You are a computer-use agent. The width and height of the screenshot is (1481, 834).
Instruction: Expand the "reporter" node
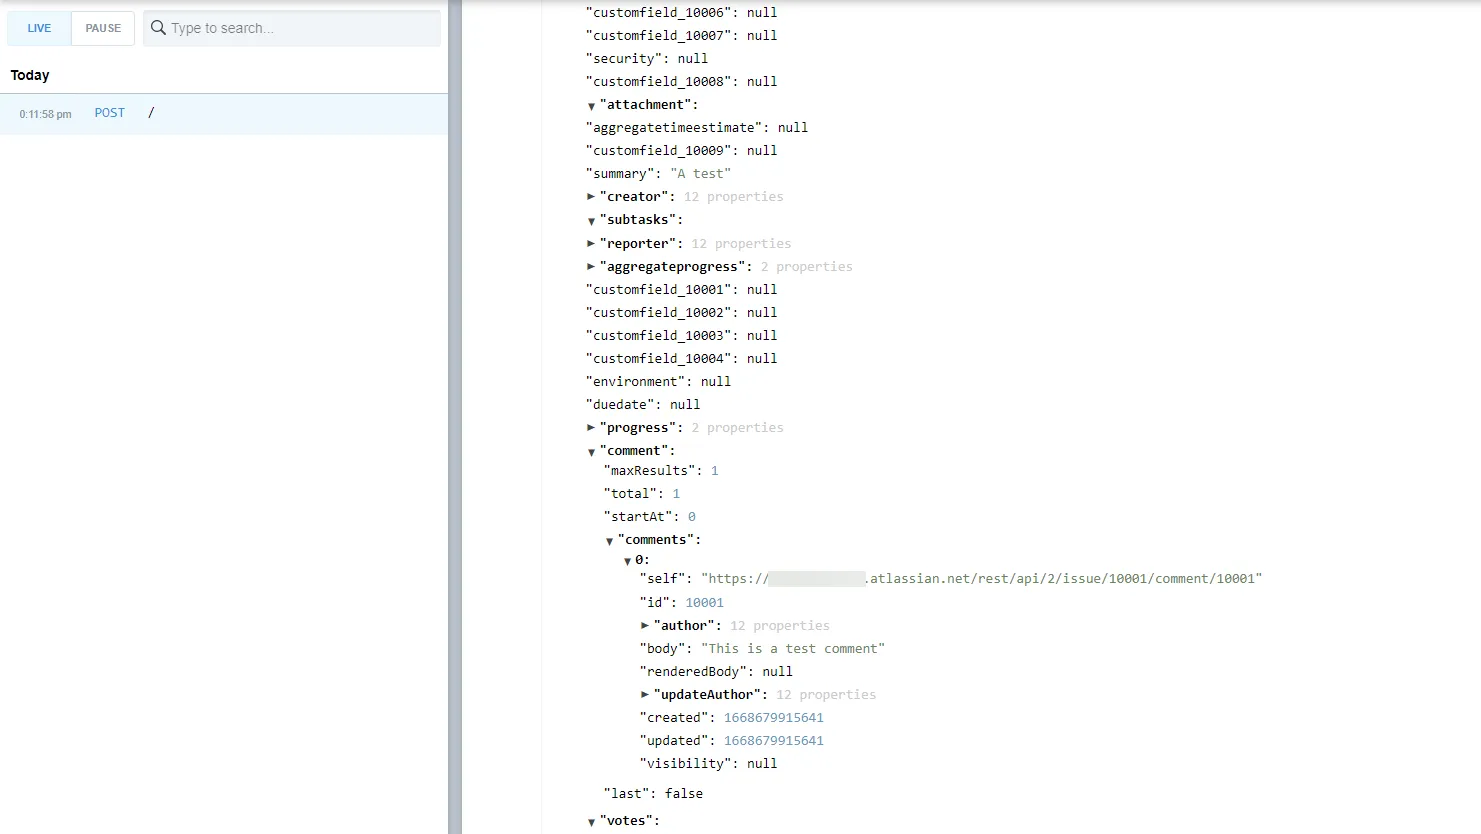coord(591,243)
